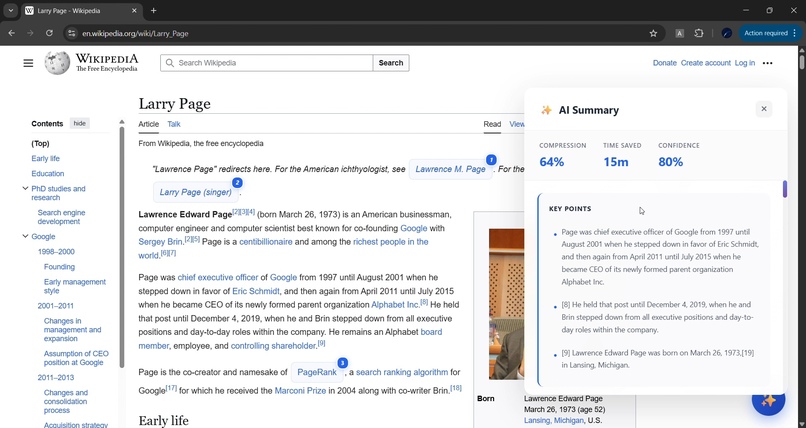
Task: Open the browser profile avatar
Action: tap(726, 33)
